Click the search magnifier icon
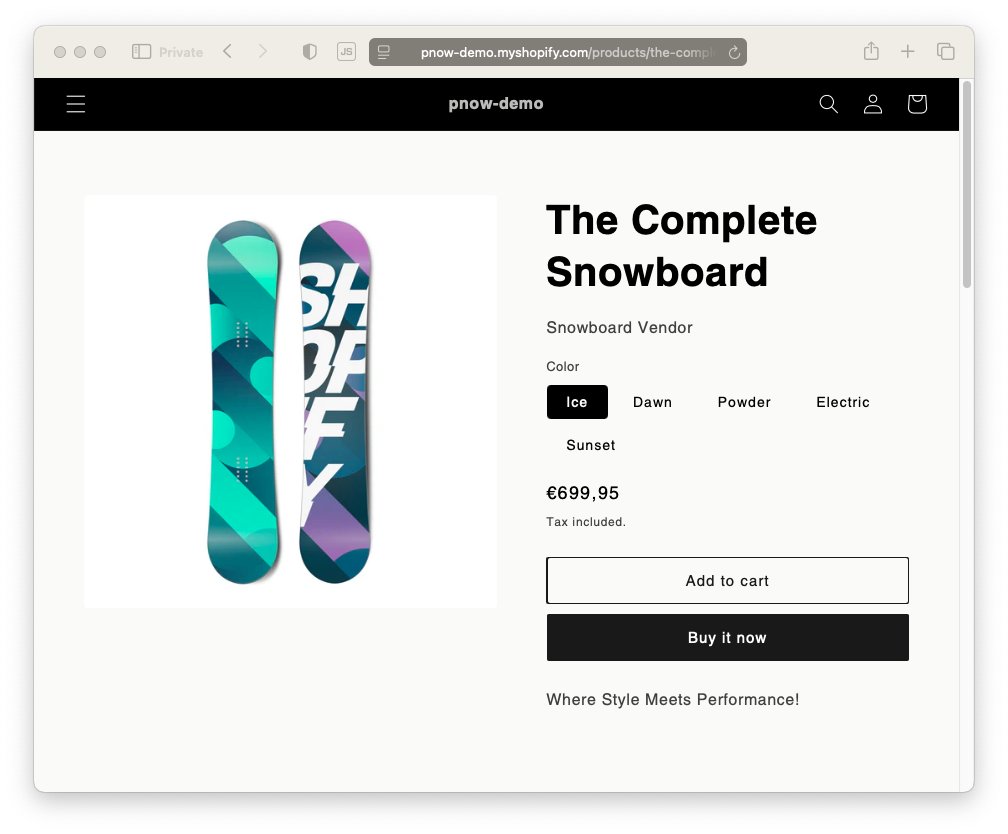The image size is (1008, 834). (x=829, y=104)
